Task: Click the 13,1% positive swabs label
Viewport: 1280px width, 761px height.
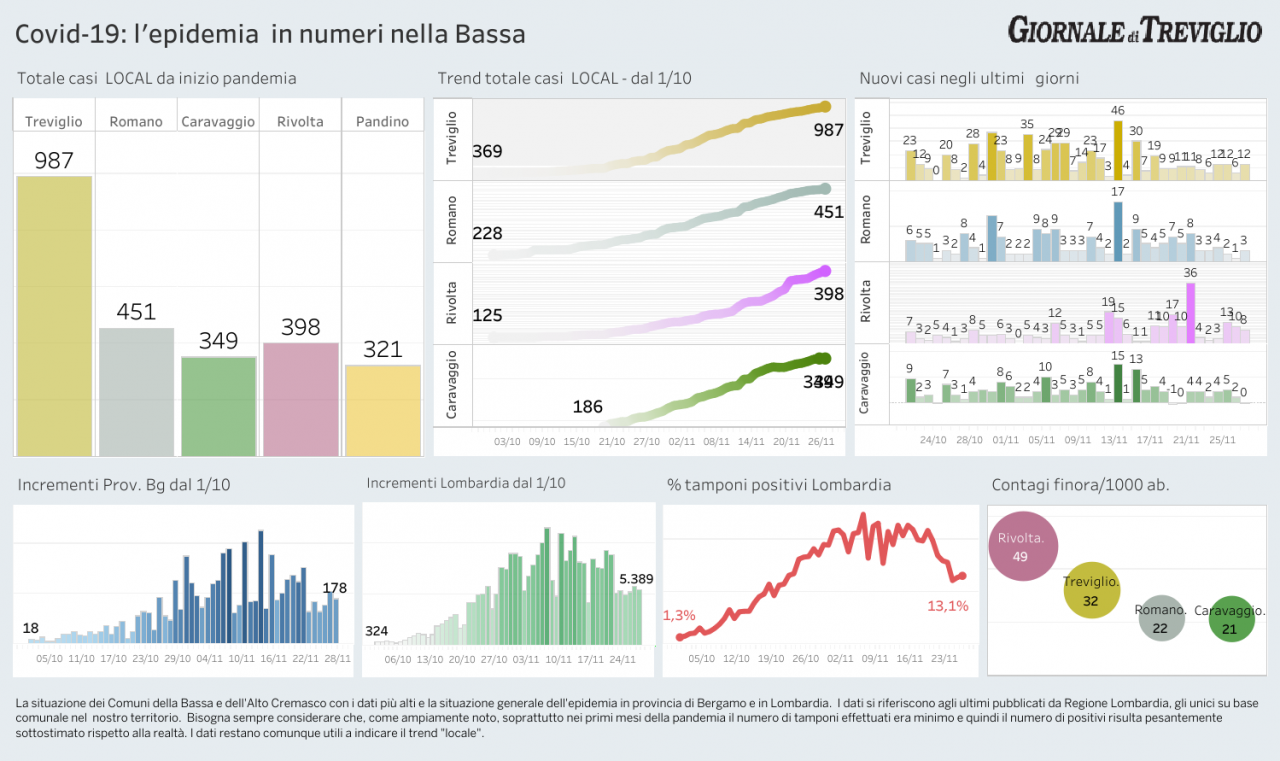Action: [948, 605]
